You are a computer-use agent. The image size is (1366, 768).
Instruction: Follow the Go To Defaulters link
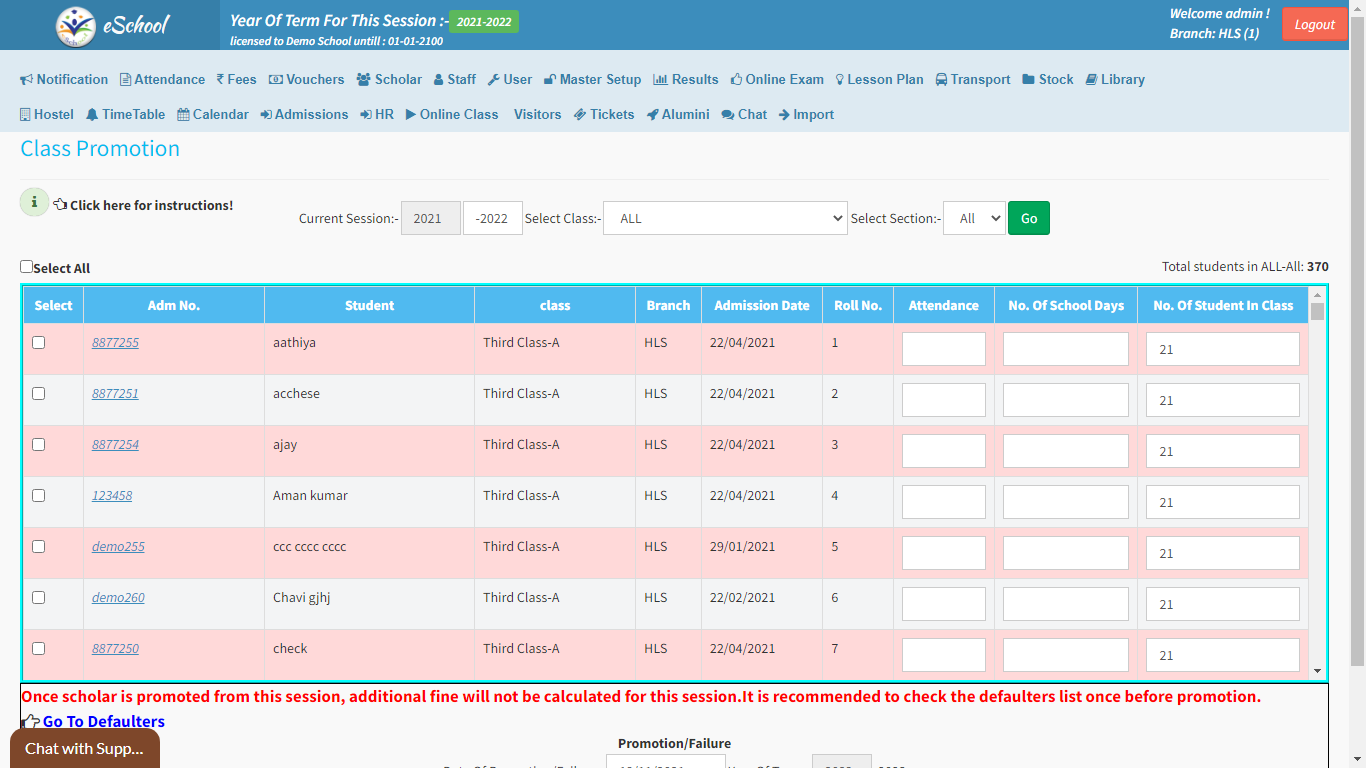pos(103,721)
